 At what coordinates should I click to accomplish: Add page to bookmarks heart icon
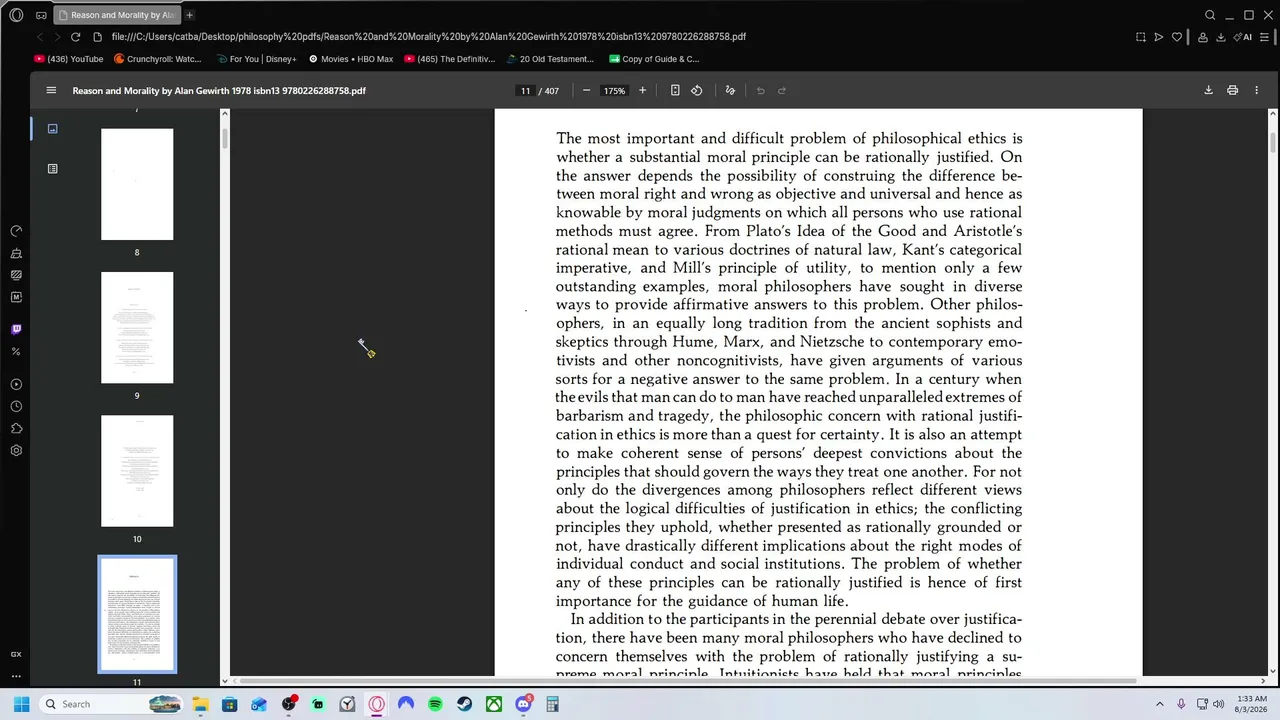[x=1177, y=37]
